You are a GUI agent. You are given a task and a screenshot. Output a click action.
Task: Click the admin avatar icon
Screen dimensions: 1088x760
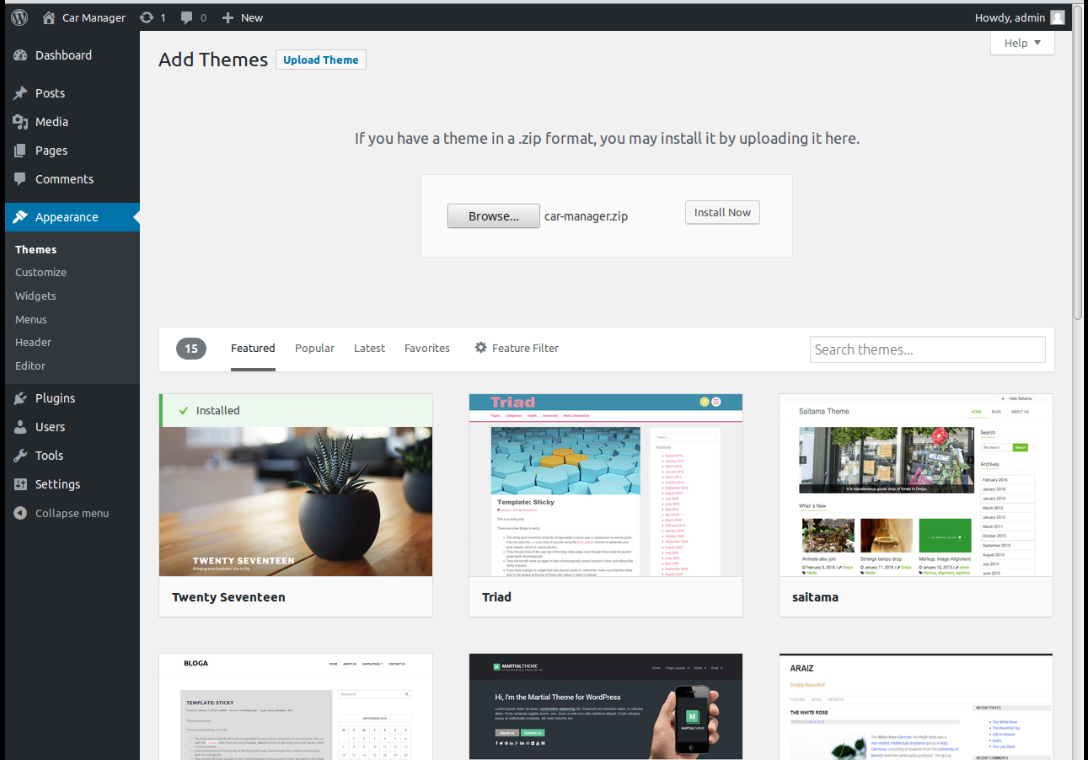pos(1057,17)
